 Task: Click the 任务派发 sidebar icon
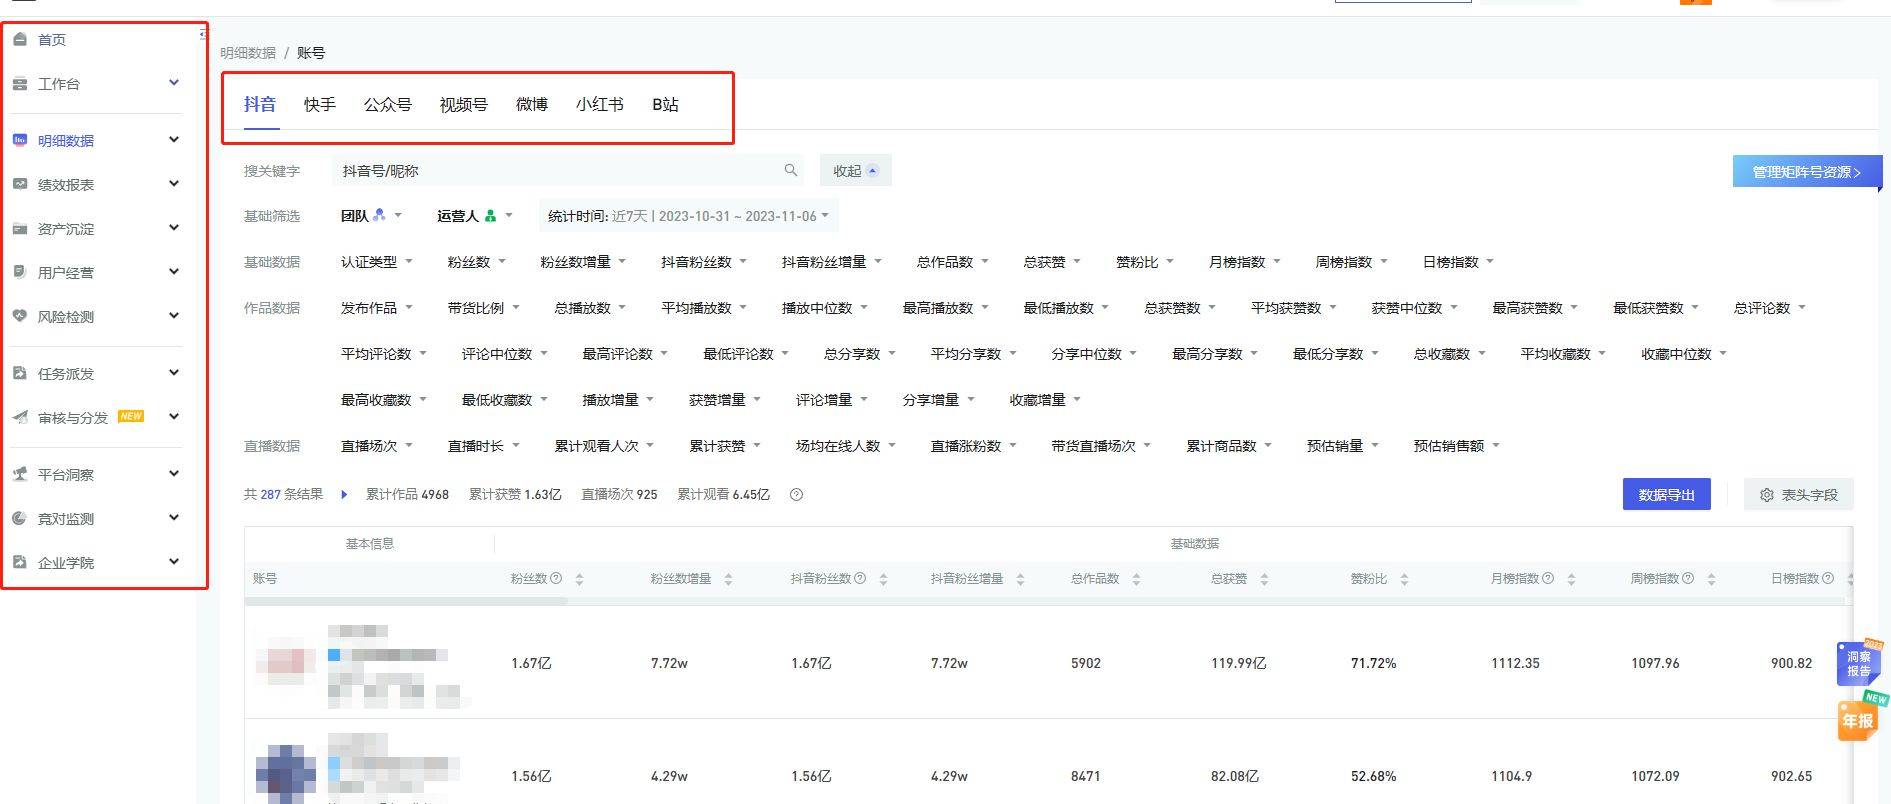tap(20, 373)
